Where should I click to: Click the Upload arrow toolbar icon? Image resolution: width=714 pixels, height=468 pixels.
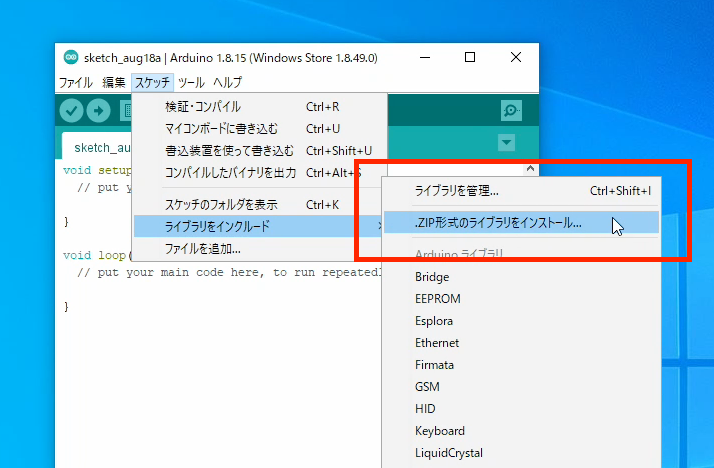click(98, 110)
